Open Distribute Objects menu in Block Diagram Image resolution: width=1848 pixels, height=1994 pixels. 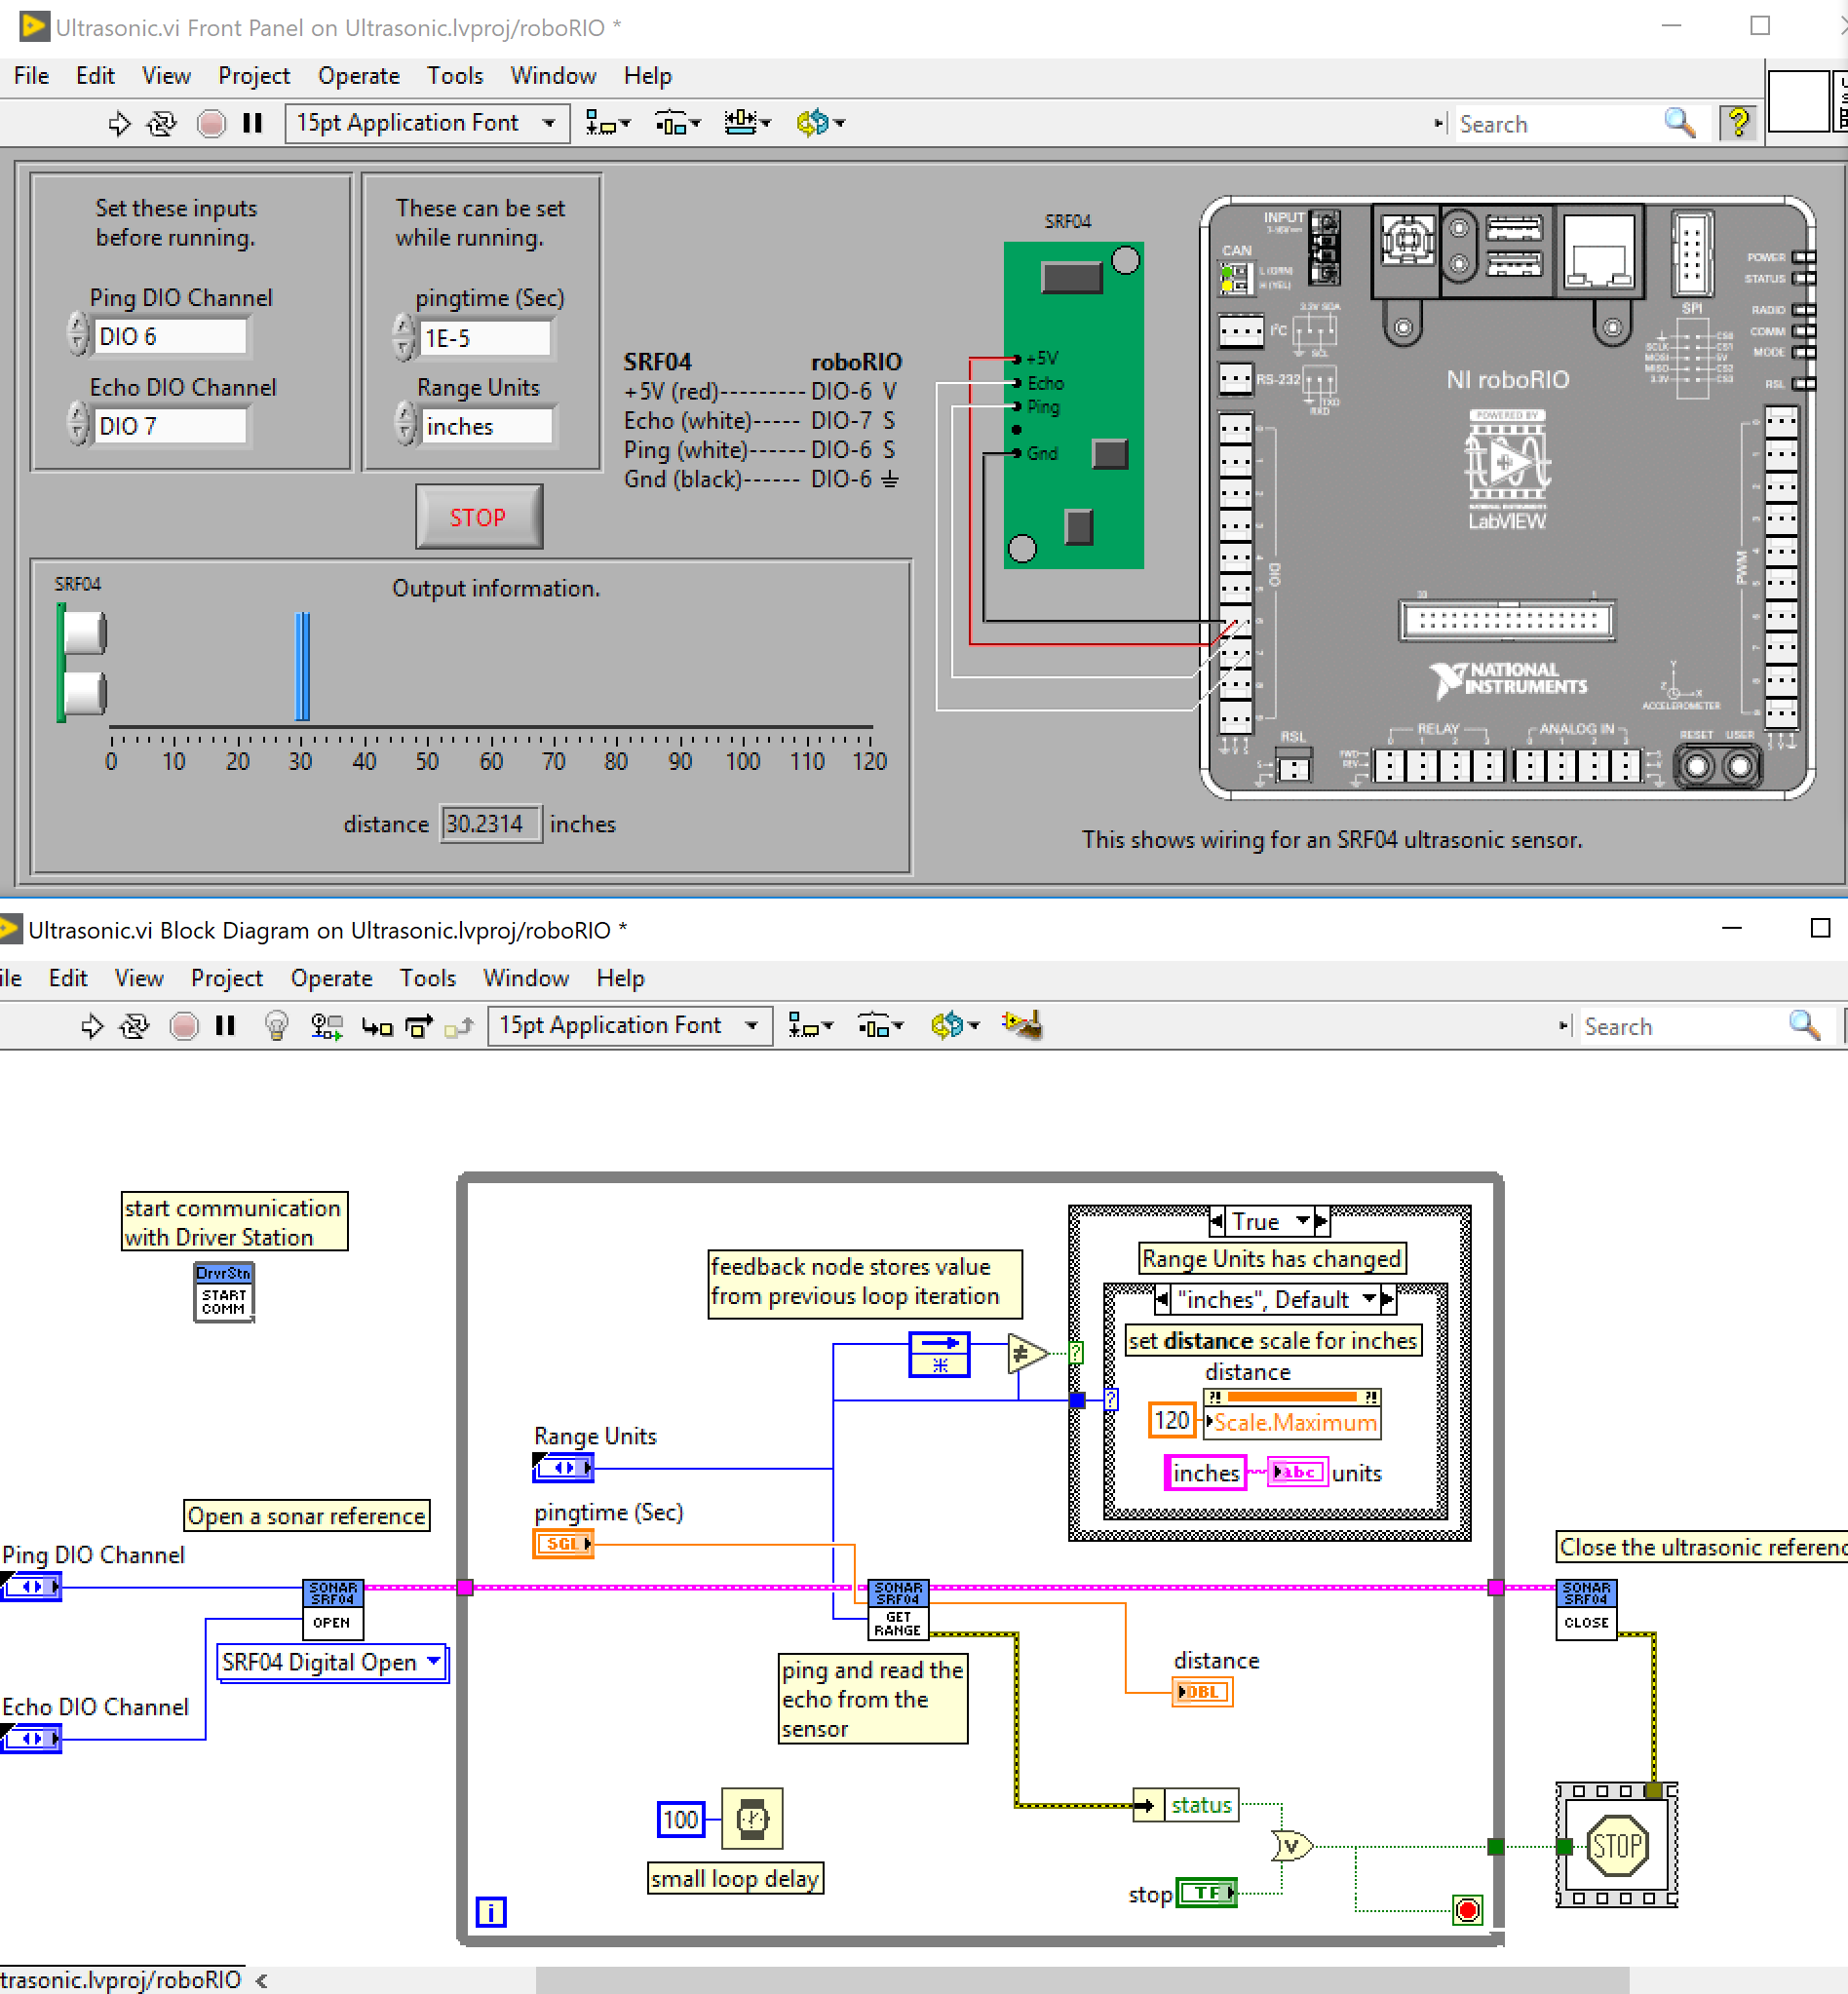coord(880,1026)
